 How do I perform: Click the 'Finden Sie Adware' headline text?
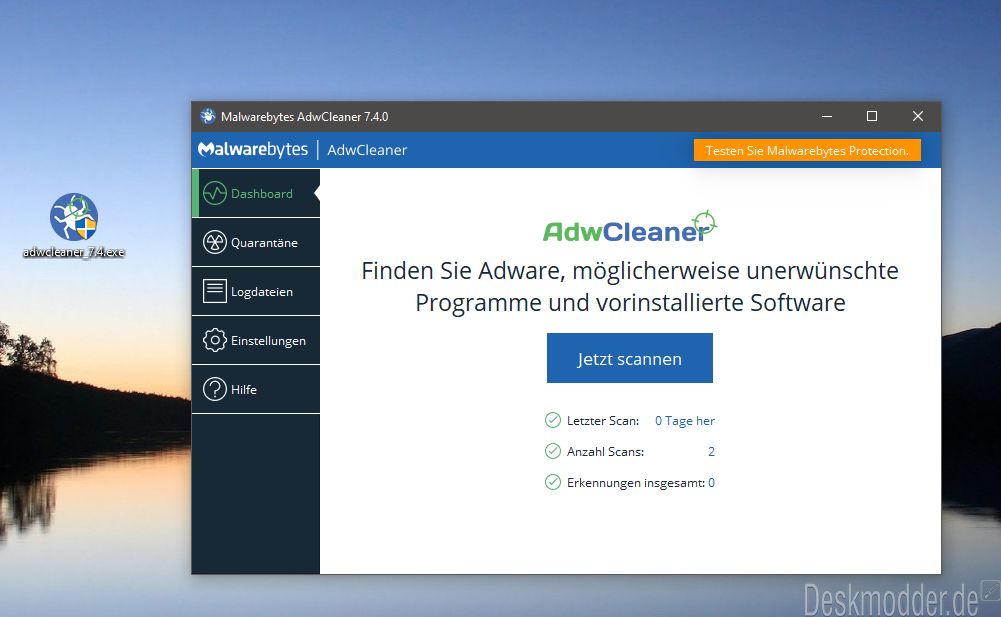(x=629, y=286)
